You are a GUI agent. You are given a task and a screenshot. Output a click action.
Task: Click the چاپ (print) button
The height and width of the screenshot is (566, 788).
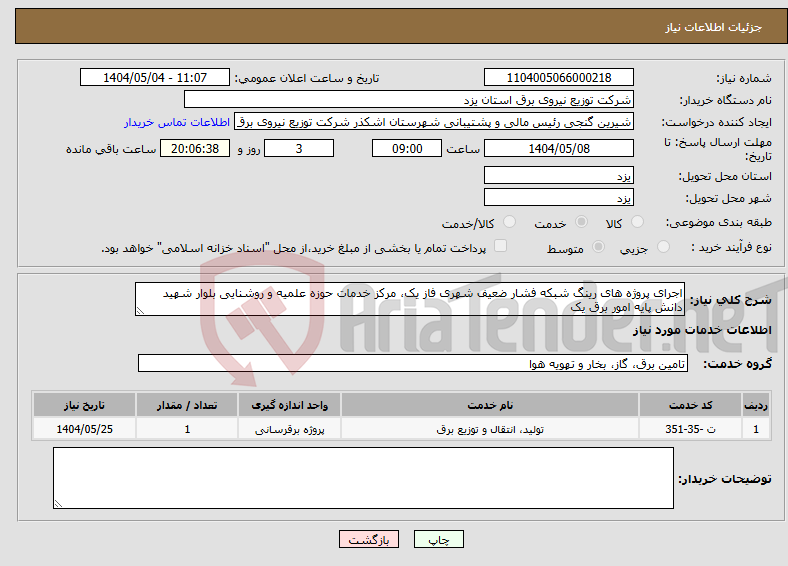438,539
